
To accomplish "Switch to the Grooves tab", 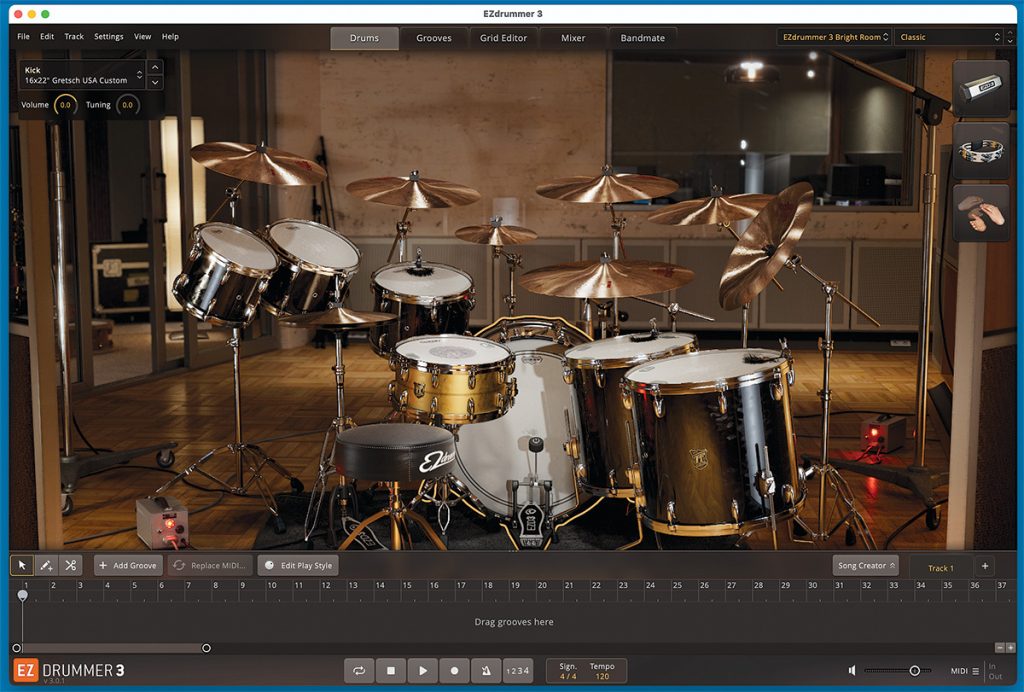I will pos(434,38).
